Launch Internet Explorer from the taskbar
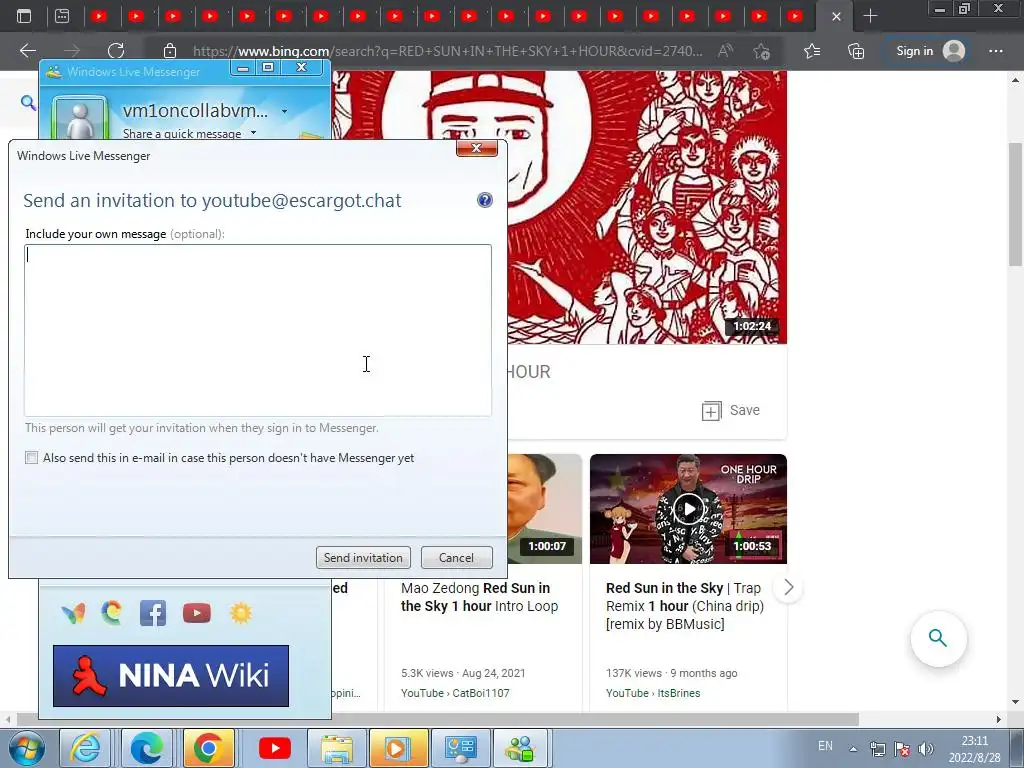Image resolution: width=1024 pixels, height=768 pixels. (x=86, y=748)
